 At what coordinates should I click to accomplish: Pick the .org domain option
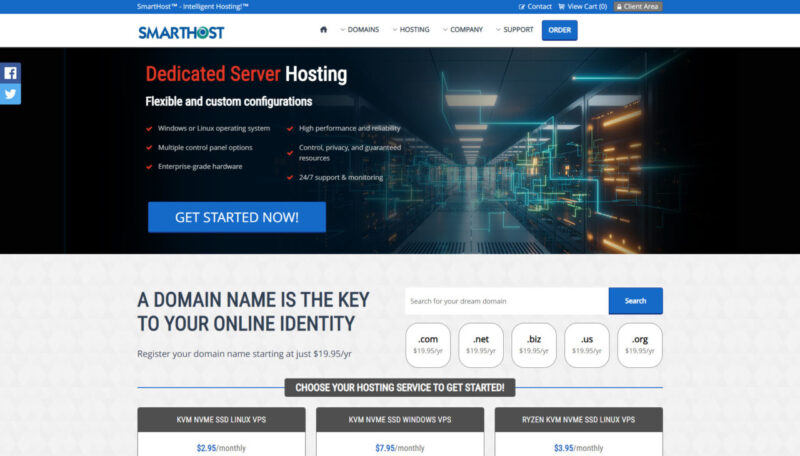point(639,345)
